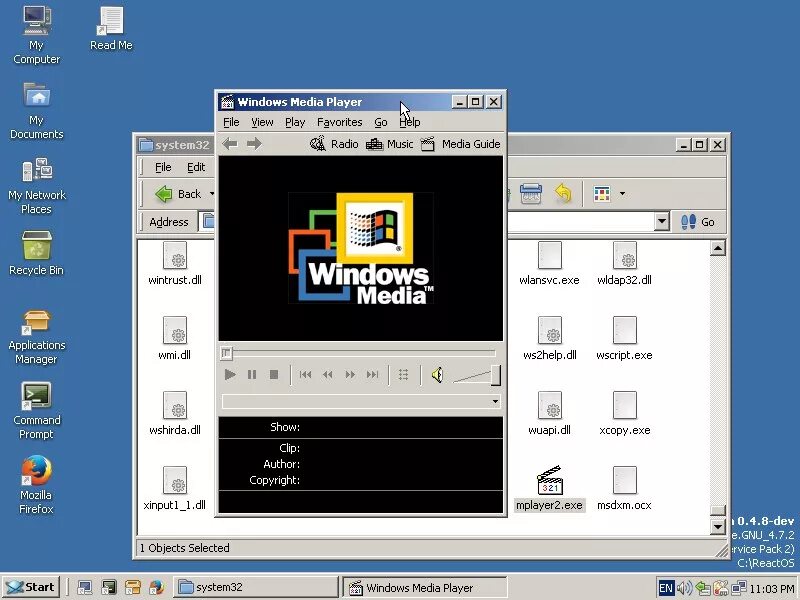This screenshot has height=600, width=800.
Task: Select the wuapi.dll file
Action: click(x=549, y=413)
